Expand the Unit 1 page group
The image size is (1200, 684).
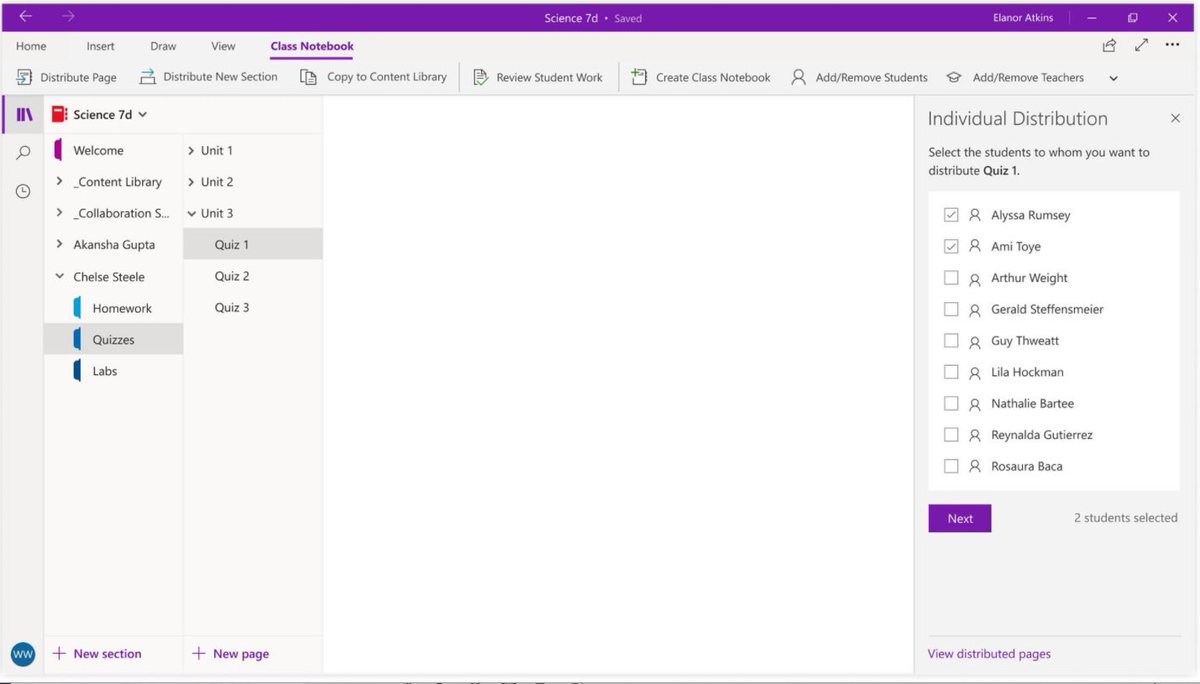click(191, 151)
